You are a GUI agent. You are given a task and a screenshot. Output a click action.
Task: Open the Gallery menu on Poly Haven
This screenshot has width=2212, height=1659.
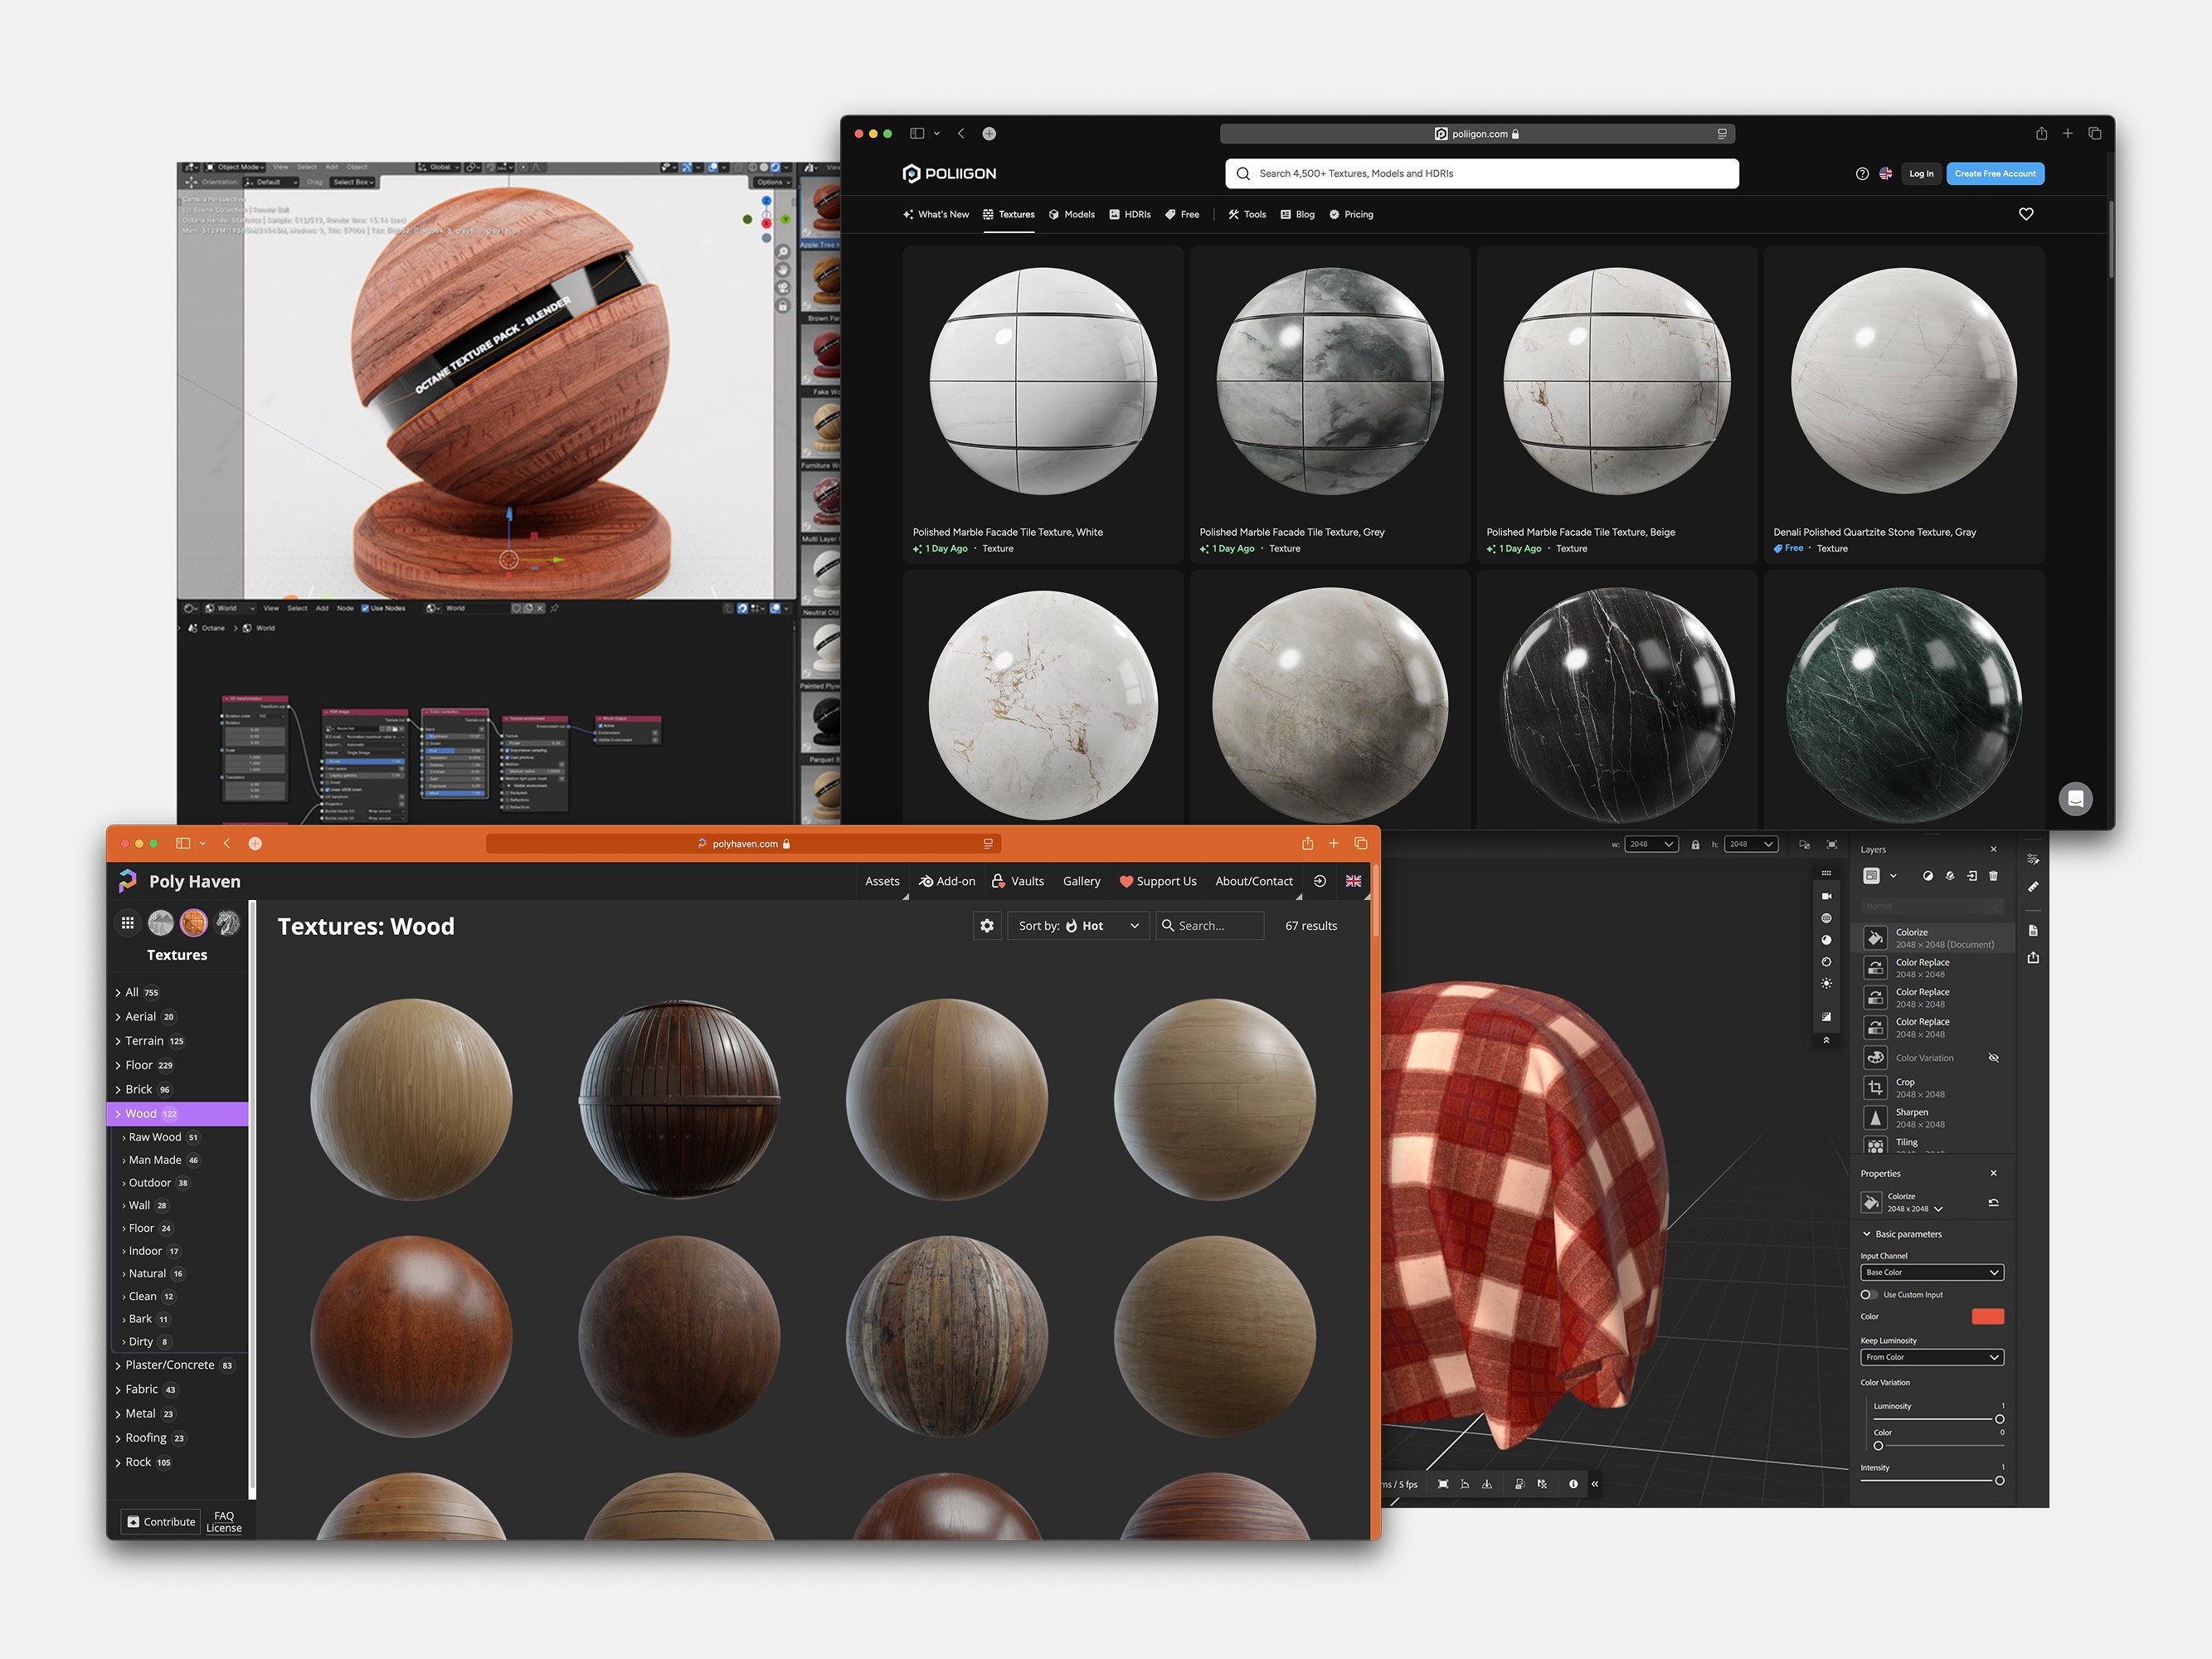coord(1081,881)
